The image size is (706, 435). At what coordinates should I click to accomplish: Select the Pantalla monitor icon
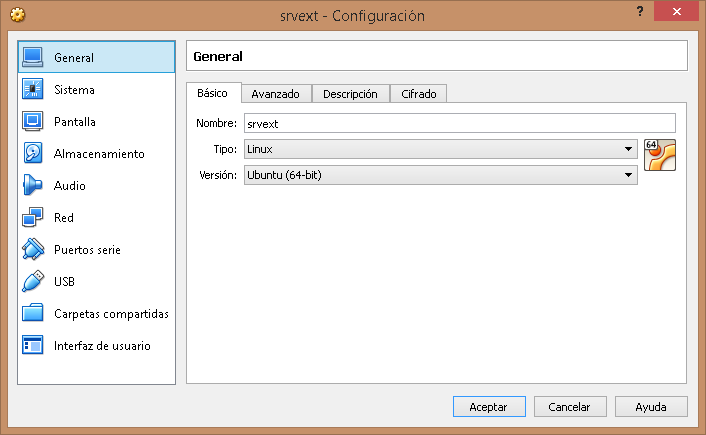click(33, 122)
